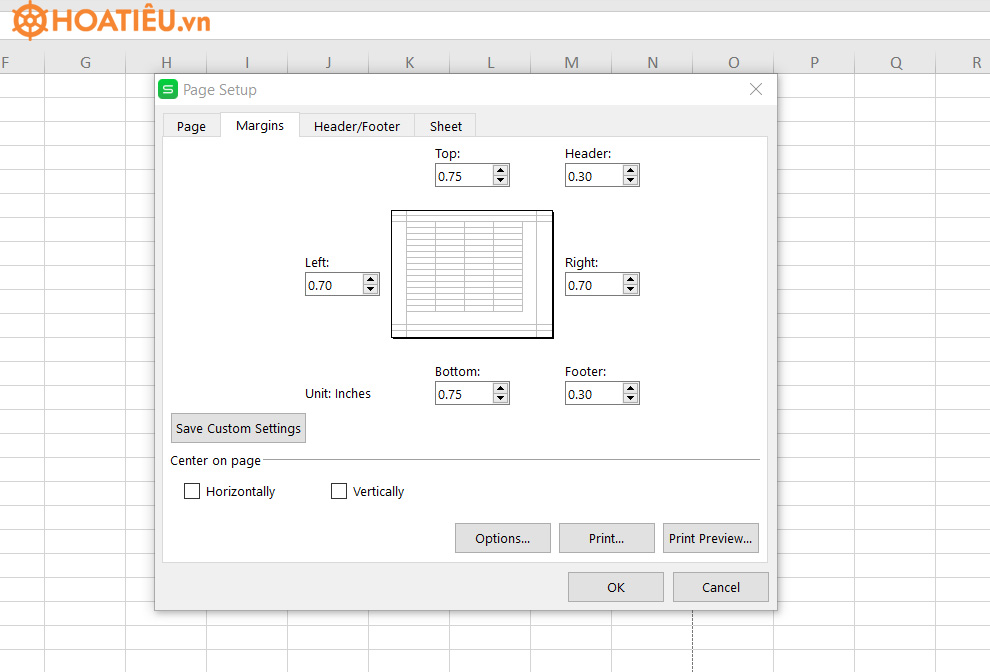Decrease the Footer margin value
The height and width of the screenshot is (672, 990).
click(631, 397)
